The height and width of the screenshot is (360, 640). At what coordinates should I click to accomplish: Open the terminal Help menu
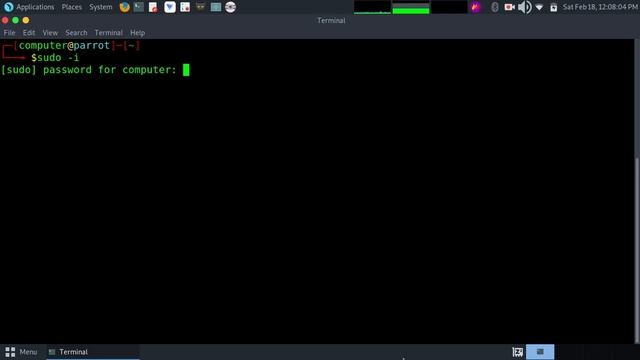pos(138,33)
